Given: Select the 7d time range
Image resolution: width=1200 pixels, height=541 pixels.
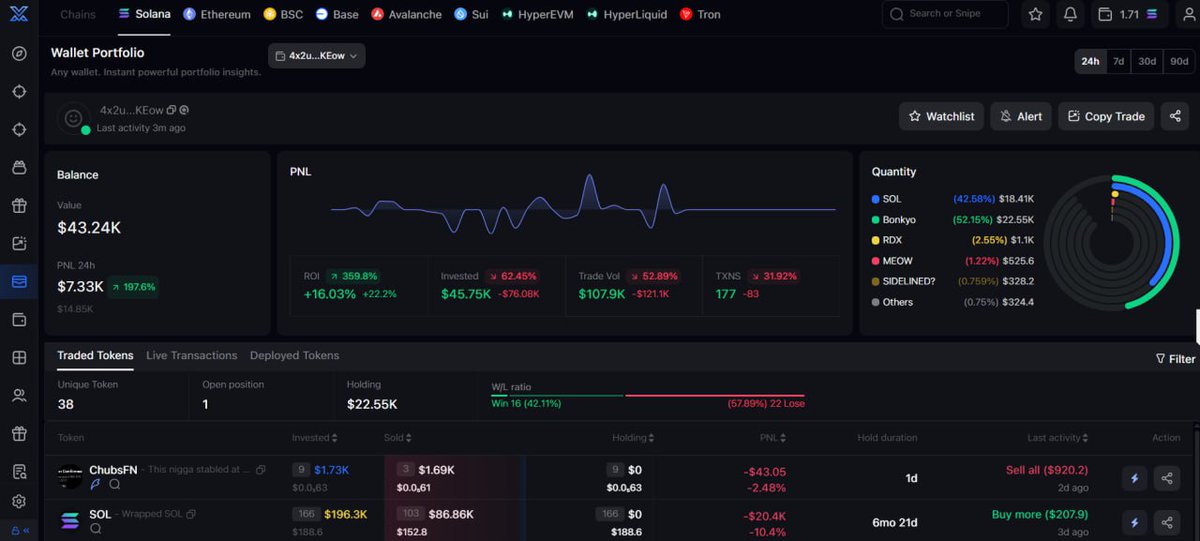Looking at the screenshot, I should [x=1118, y=61].
